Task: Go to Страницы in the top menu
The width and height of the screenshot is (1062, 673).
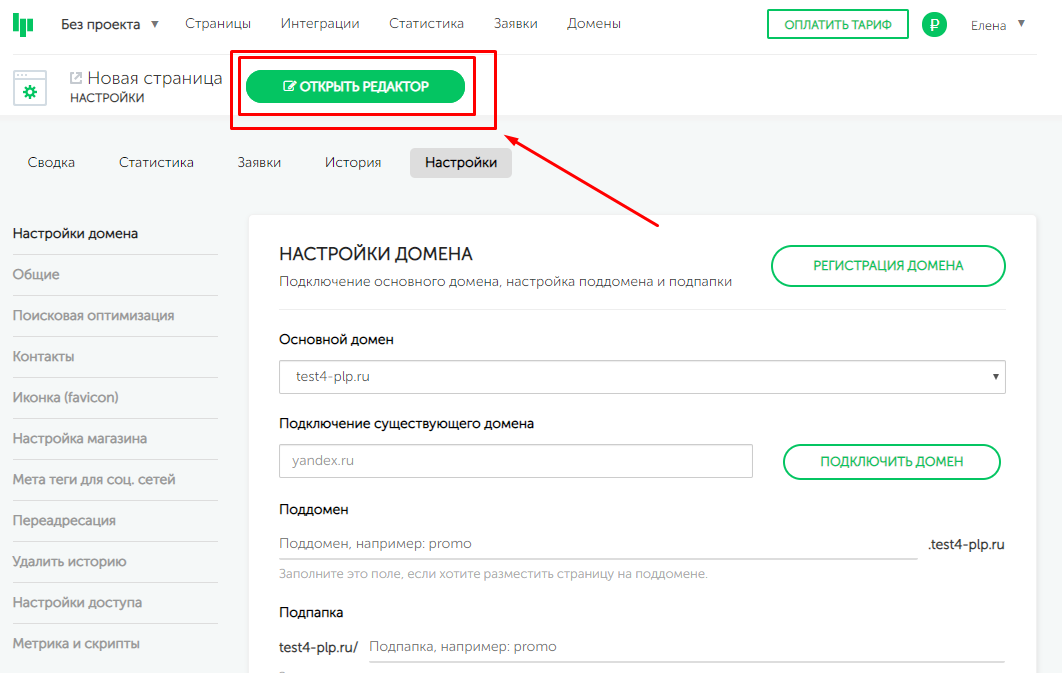Action: 218,24
